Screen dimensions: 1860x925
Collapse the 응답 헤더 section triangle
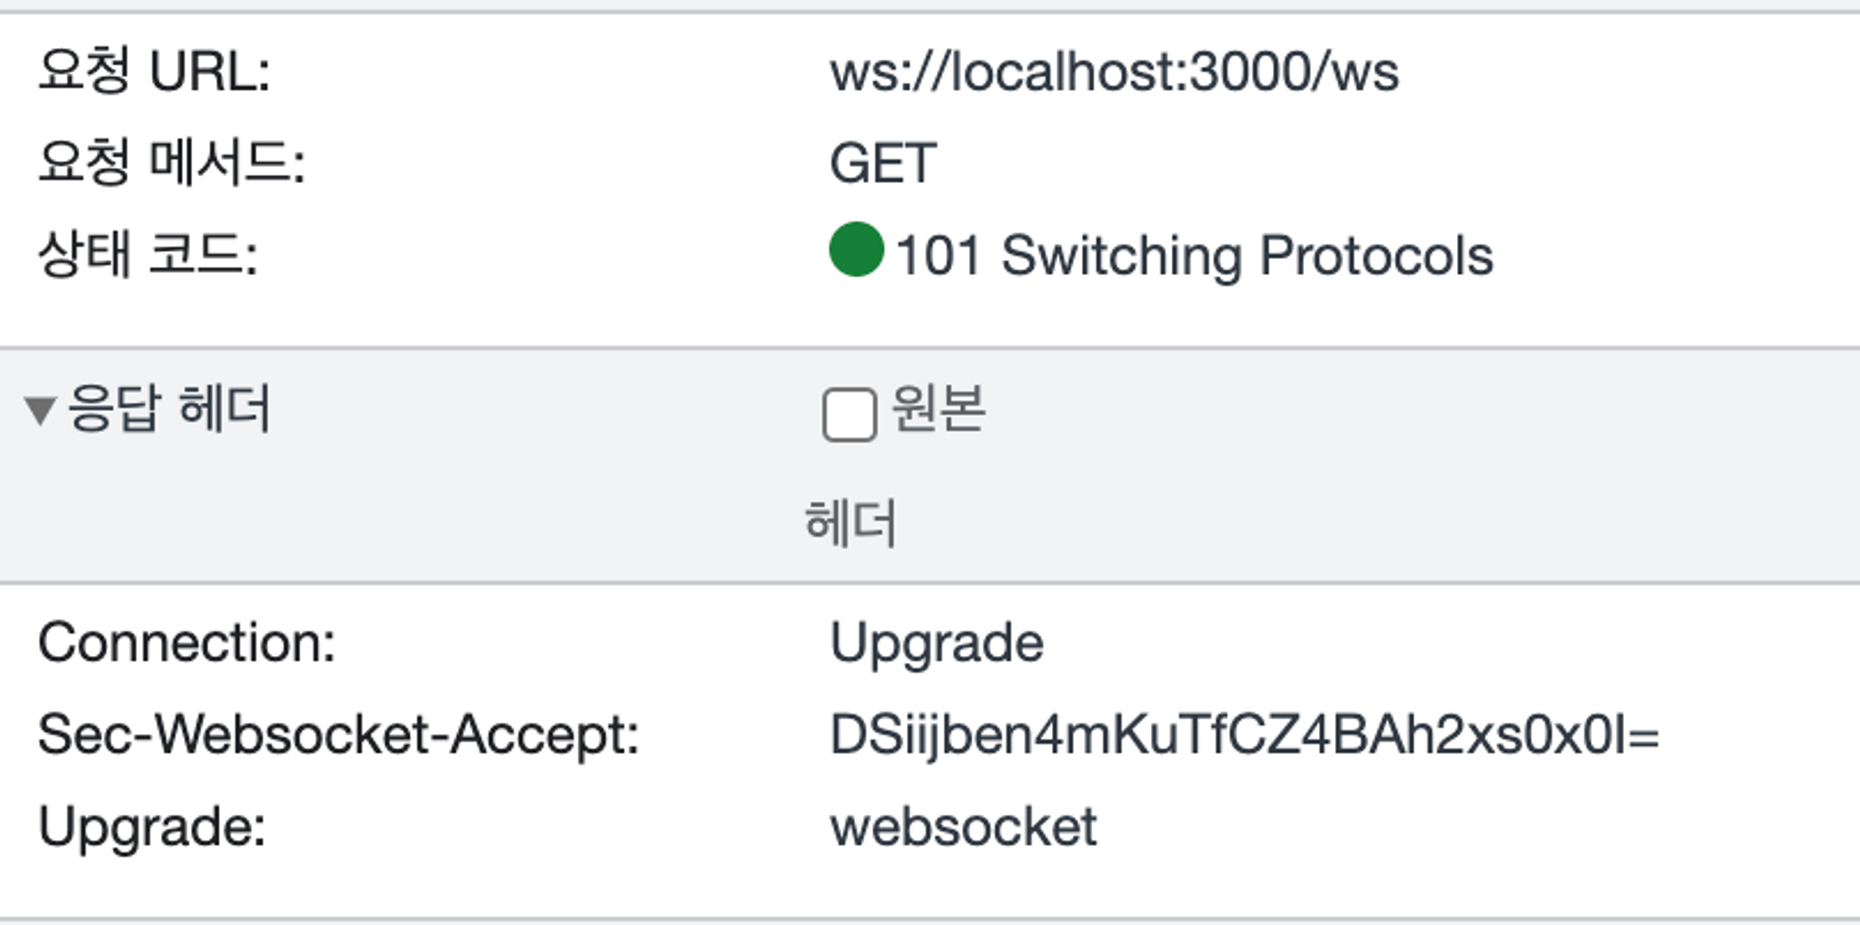pyautogui.click(x=40, y=411)
